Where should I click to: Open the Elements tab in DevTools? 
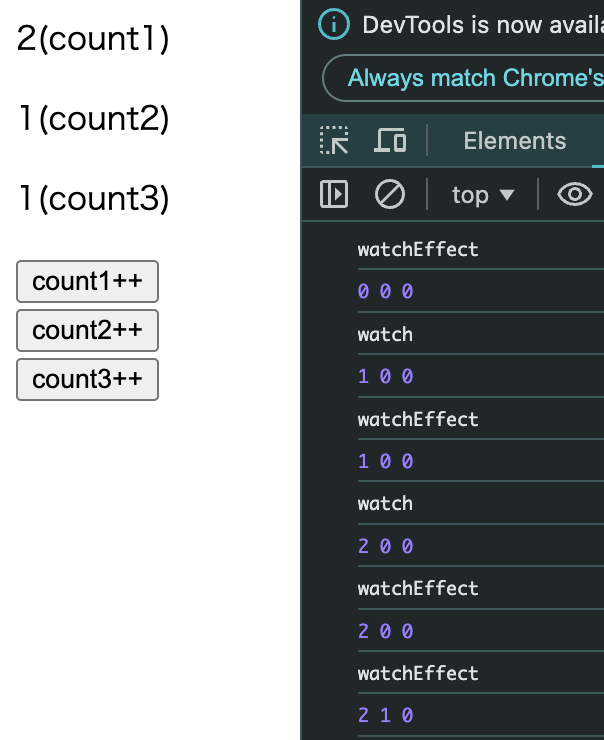click(514, 141)
